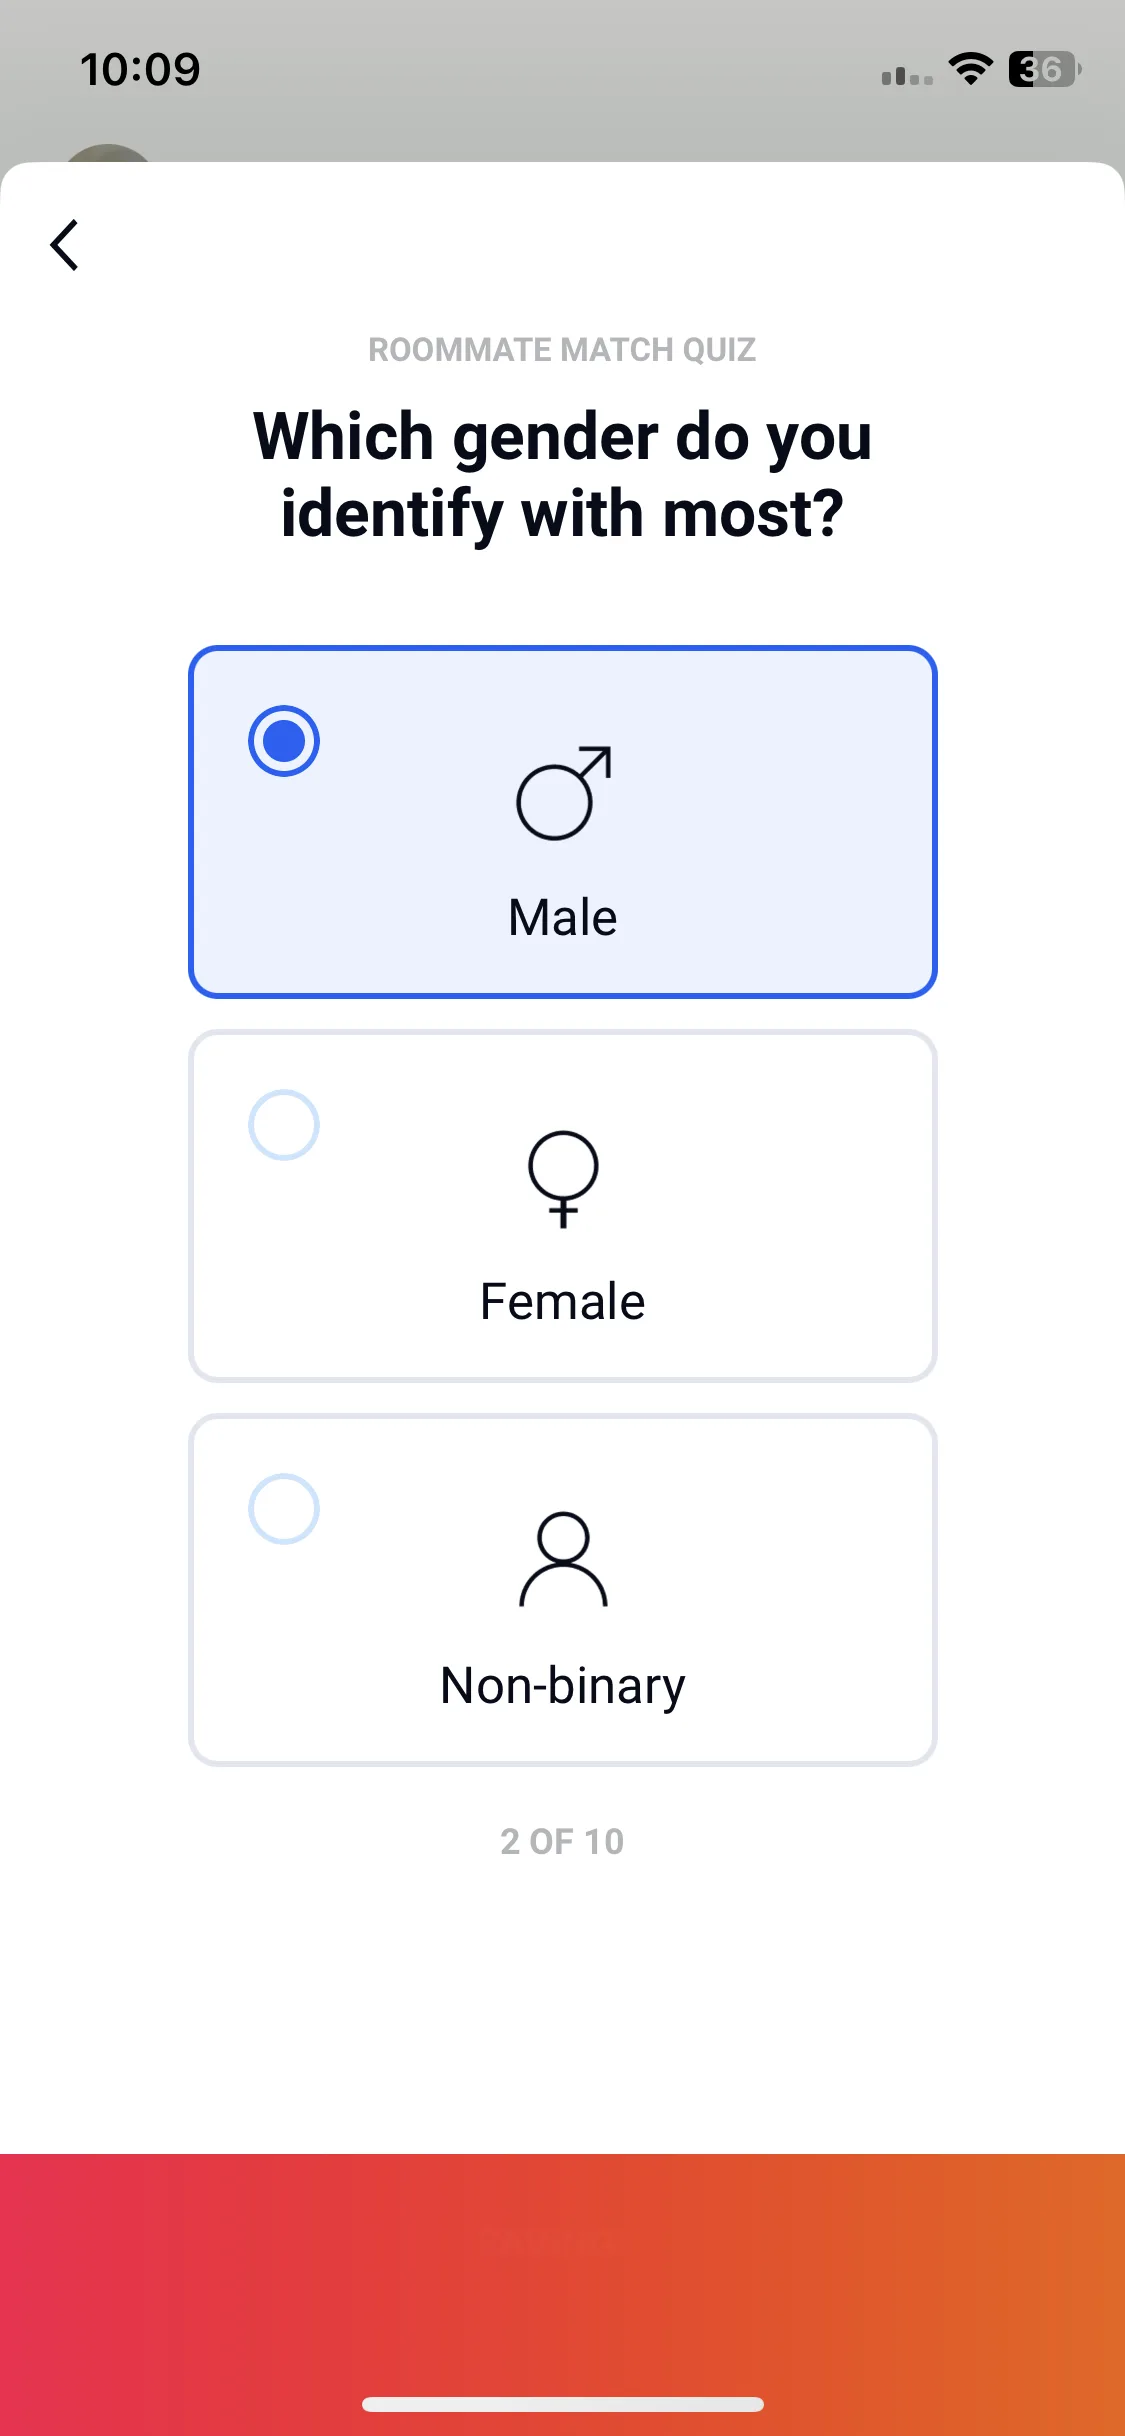
Task: Select the Male radio button
Action: tap(284, 741)
